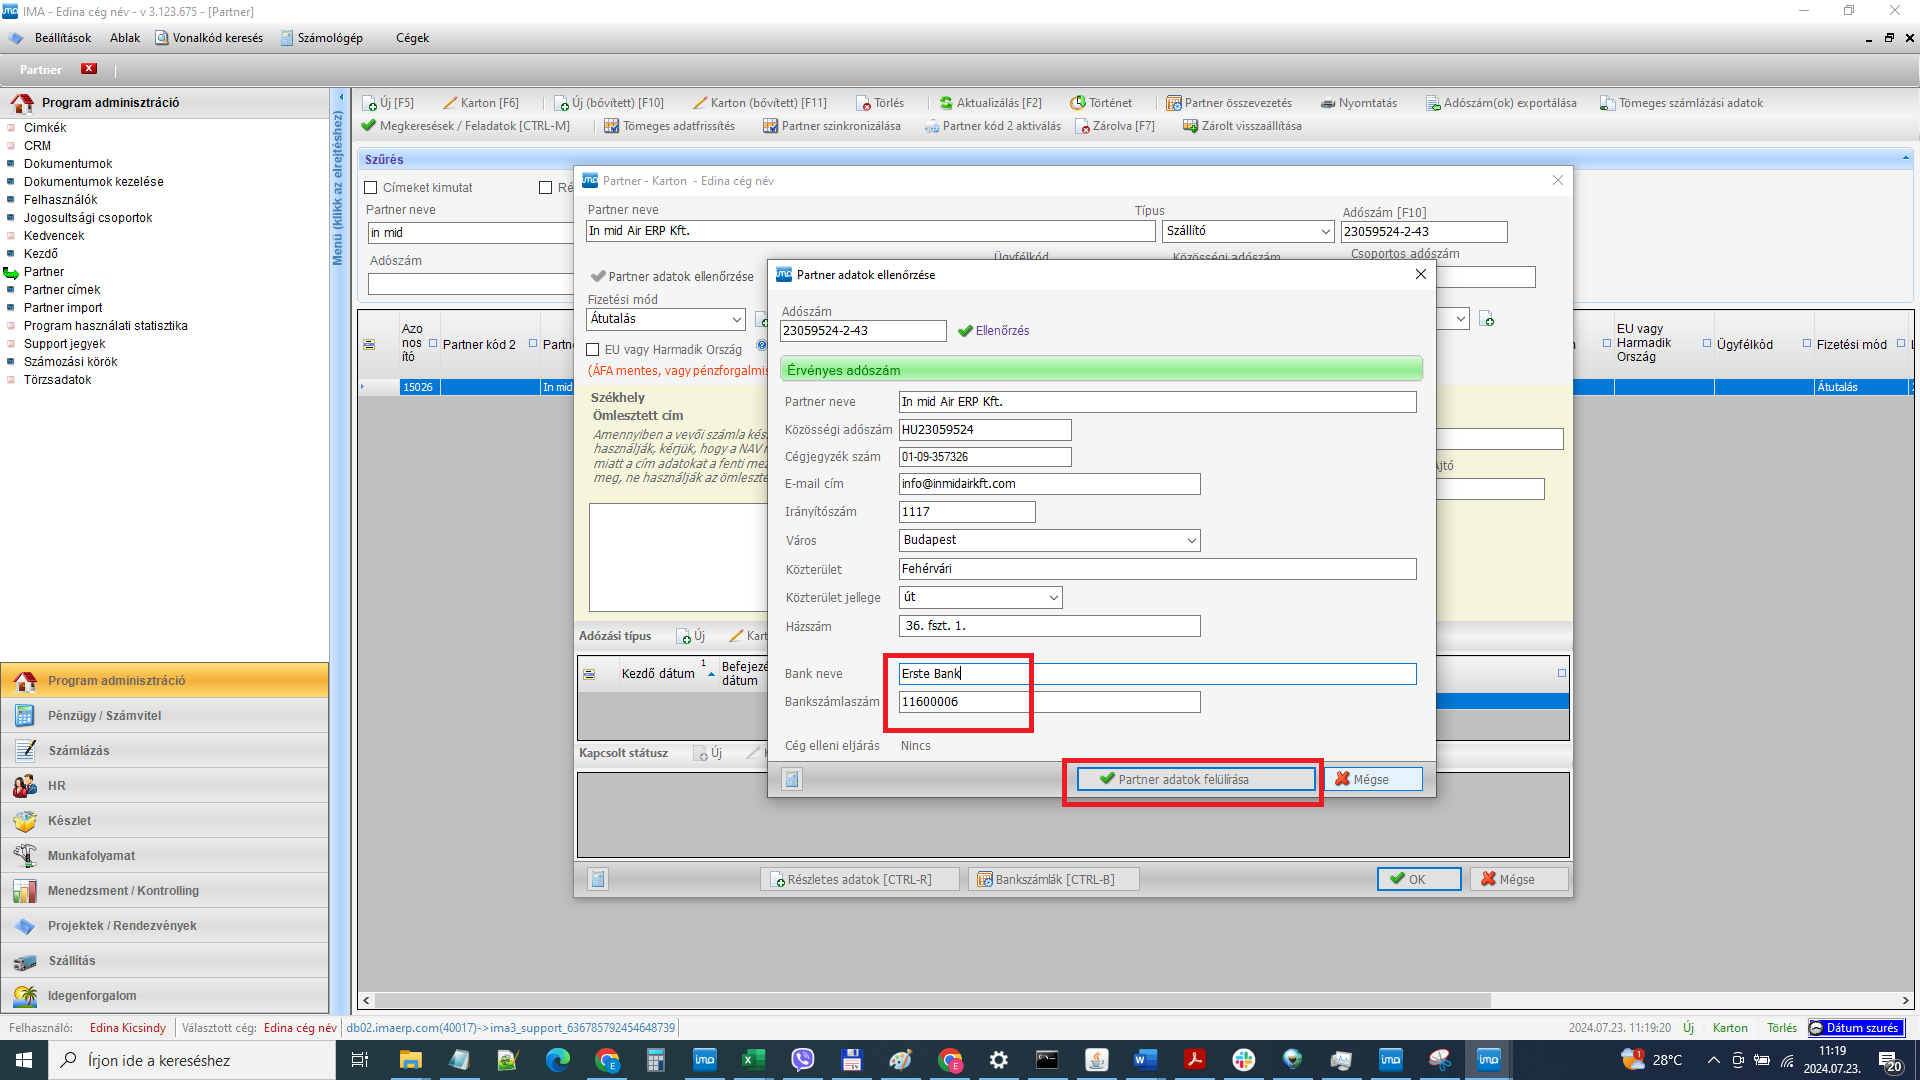Expand the Város dropdown list
Screen dimensions: 1920x1080
pyautogui.click(x=1191, y=540)
